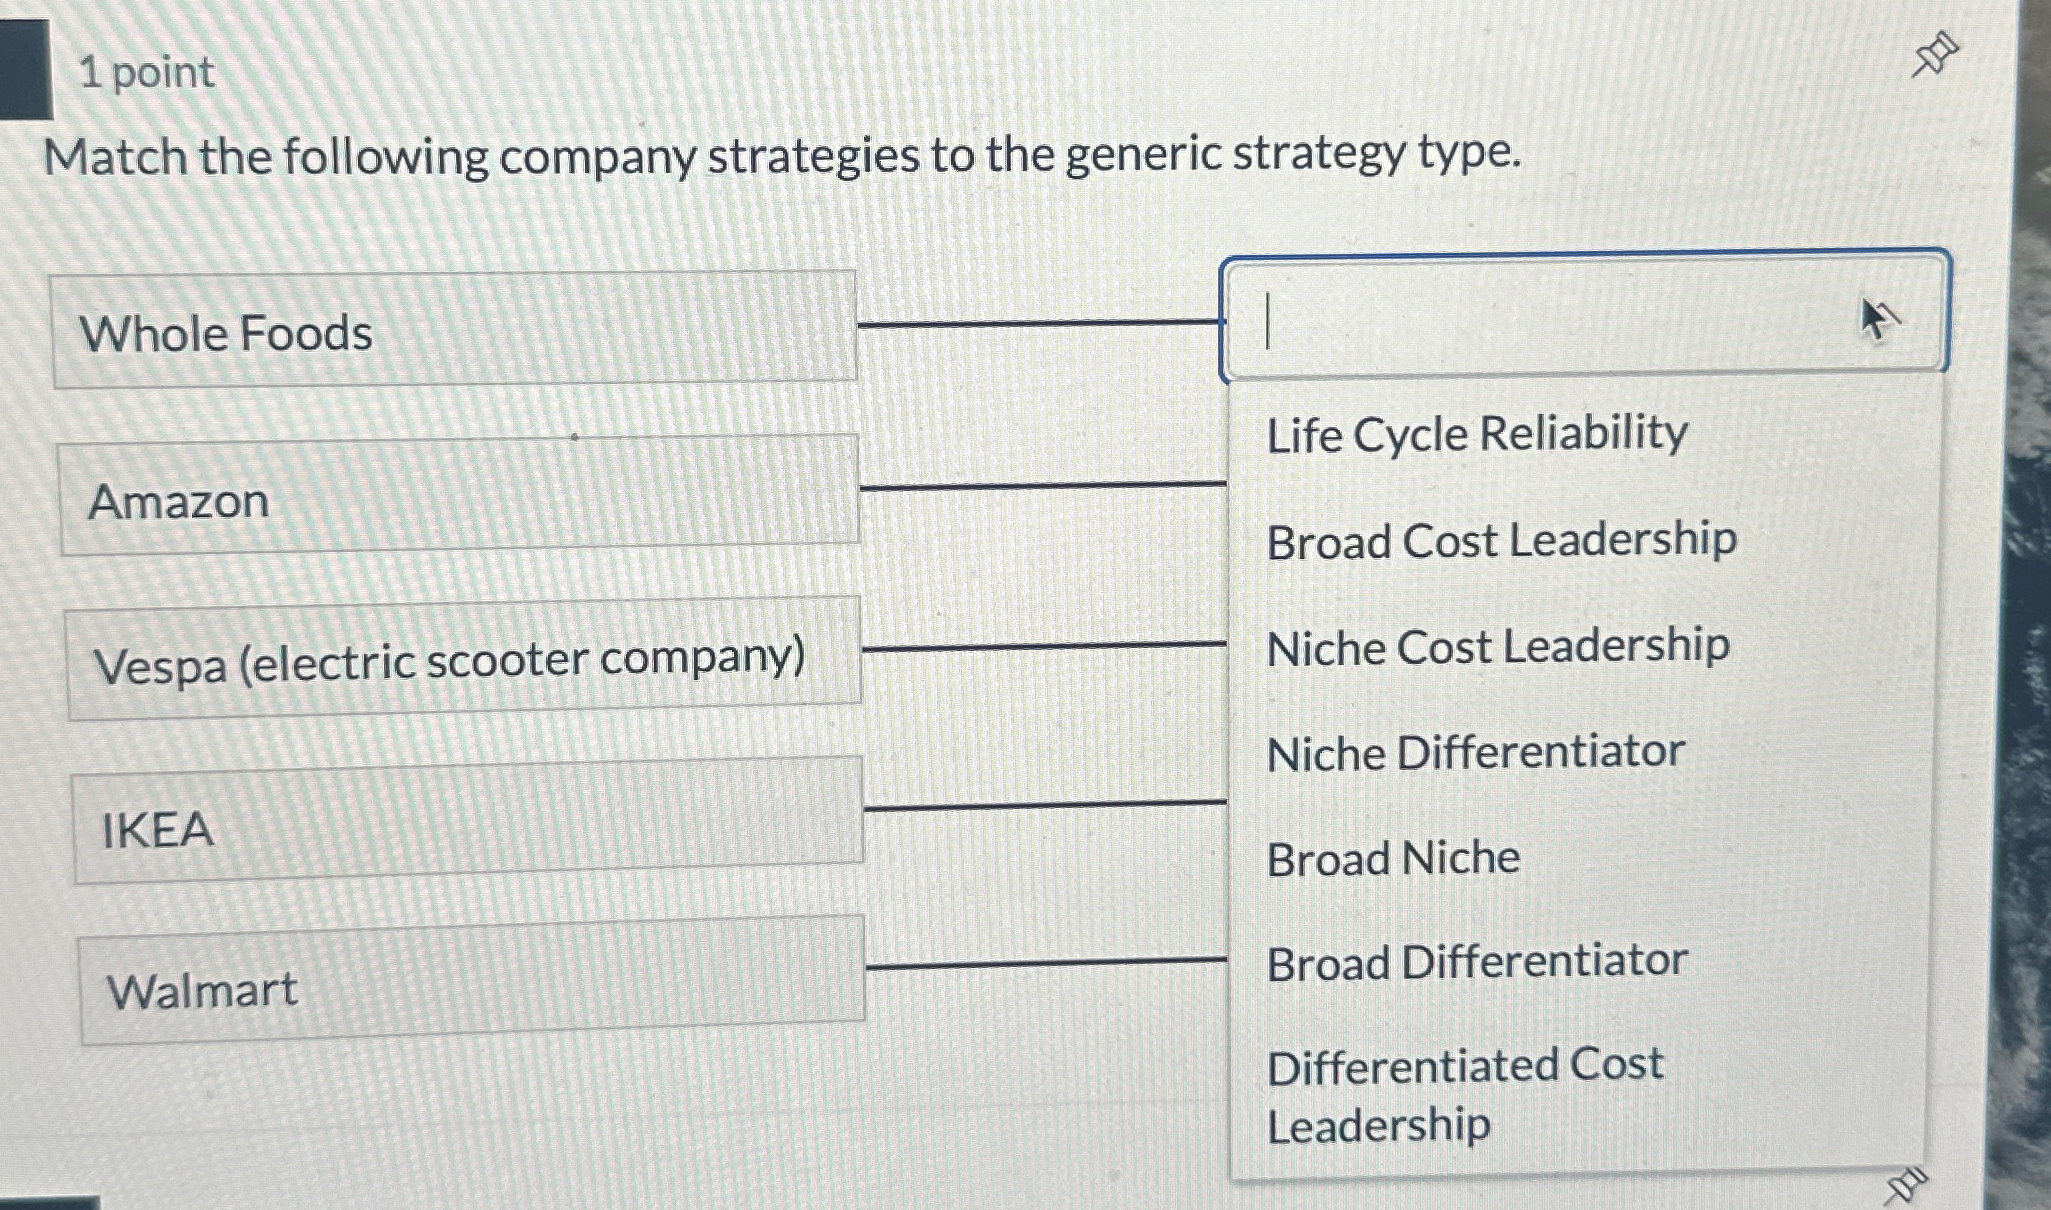The width and height of the screenshot is (2051, 1210).
Task: Click connector line beside Amazon
Action: [x=1043, y=486]
